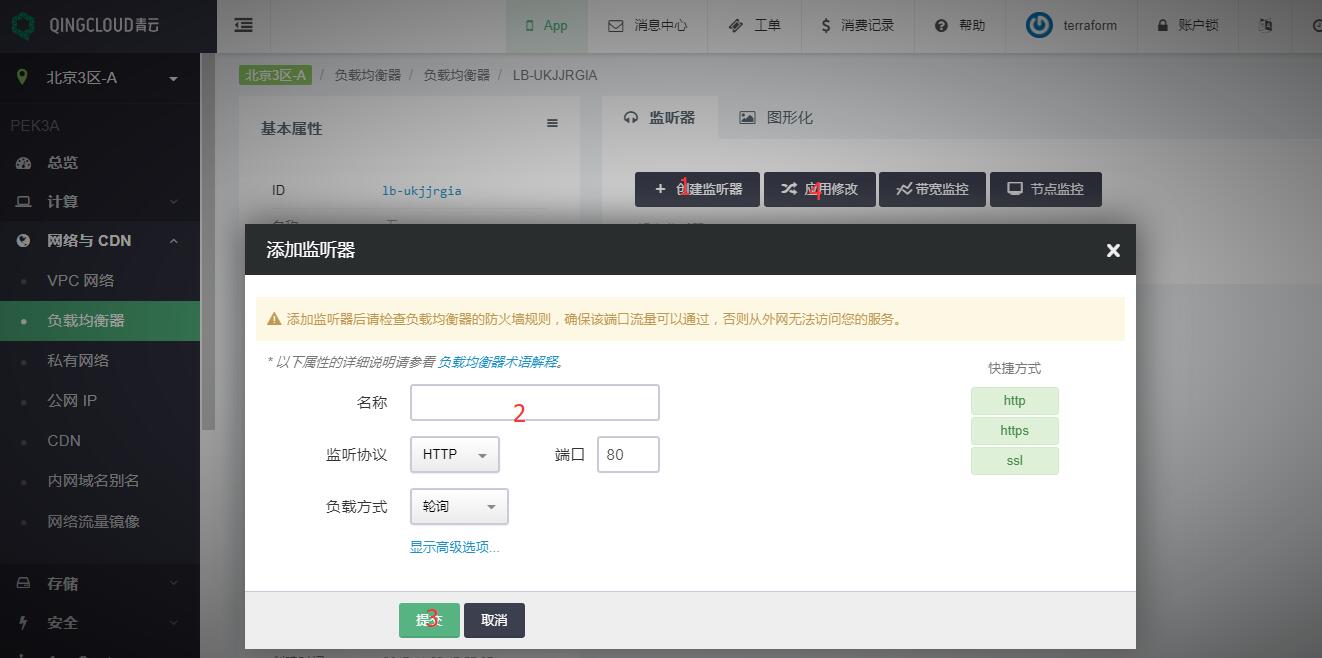This screenshot has width=1322, height=658.
Task: Click the 工单 ticket icon
Action: coord(736,26)
